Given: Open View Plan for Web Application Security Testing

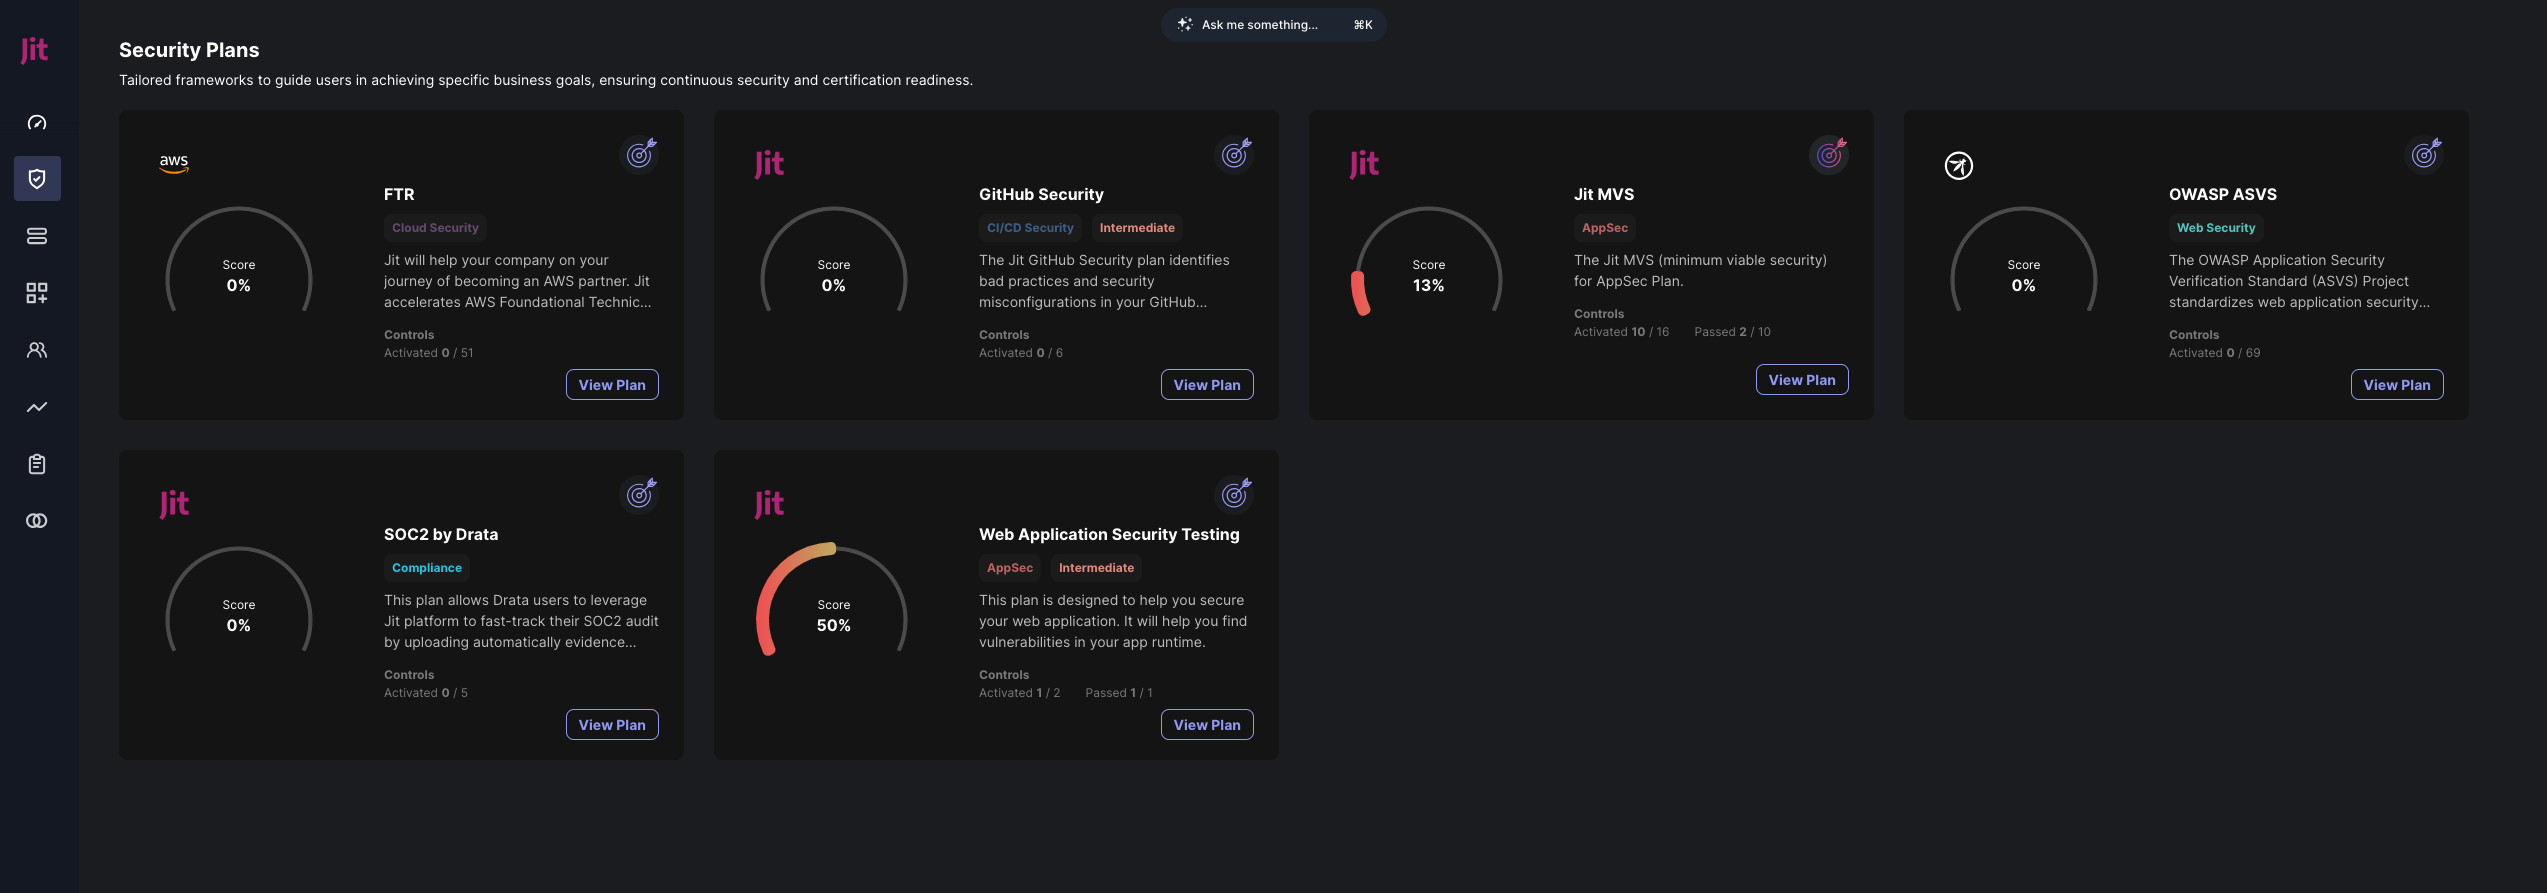Looking at the screenshot, I should coord(1206,725).
